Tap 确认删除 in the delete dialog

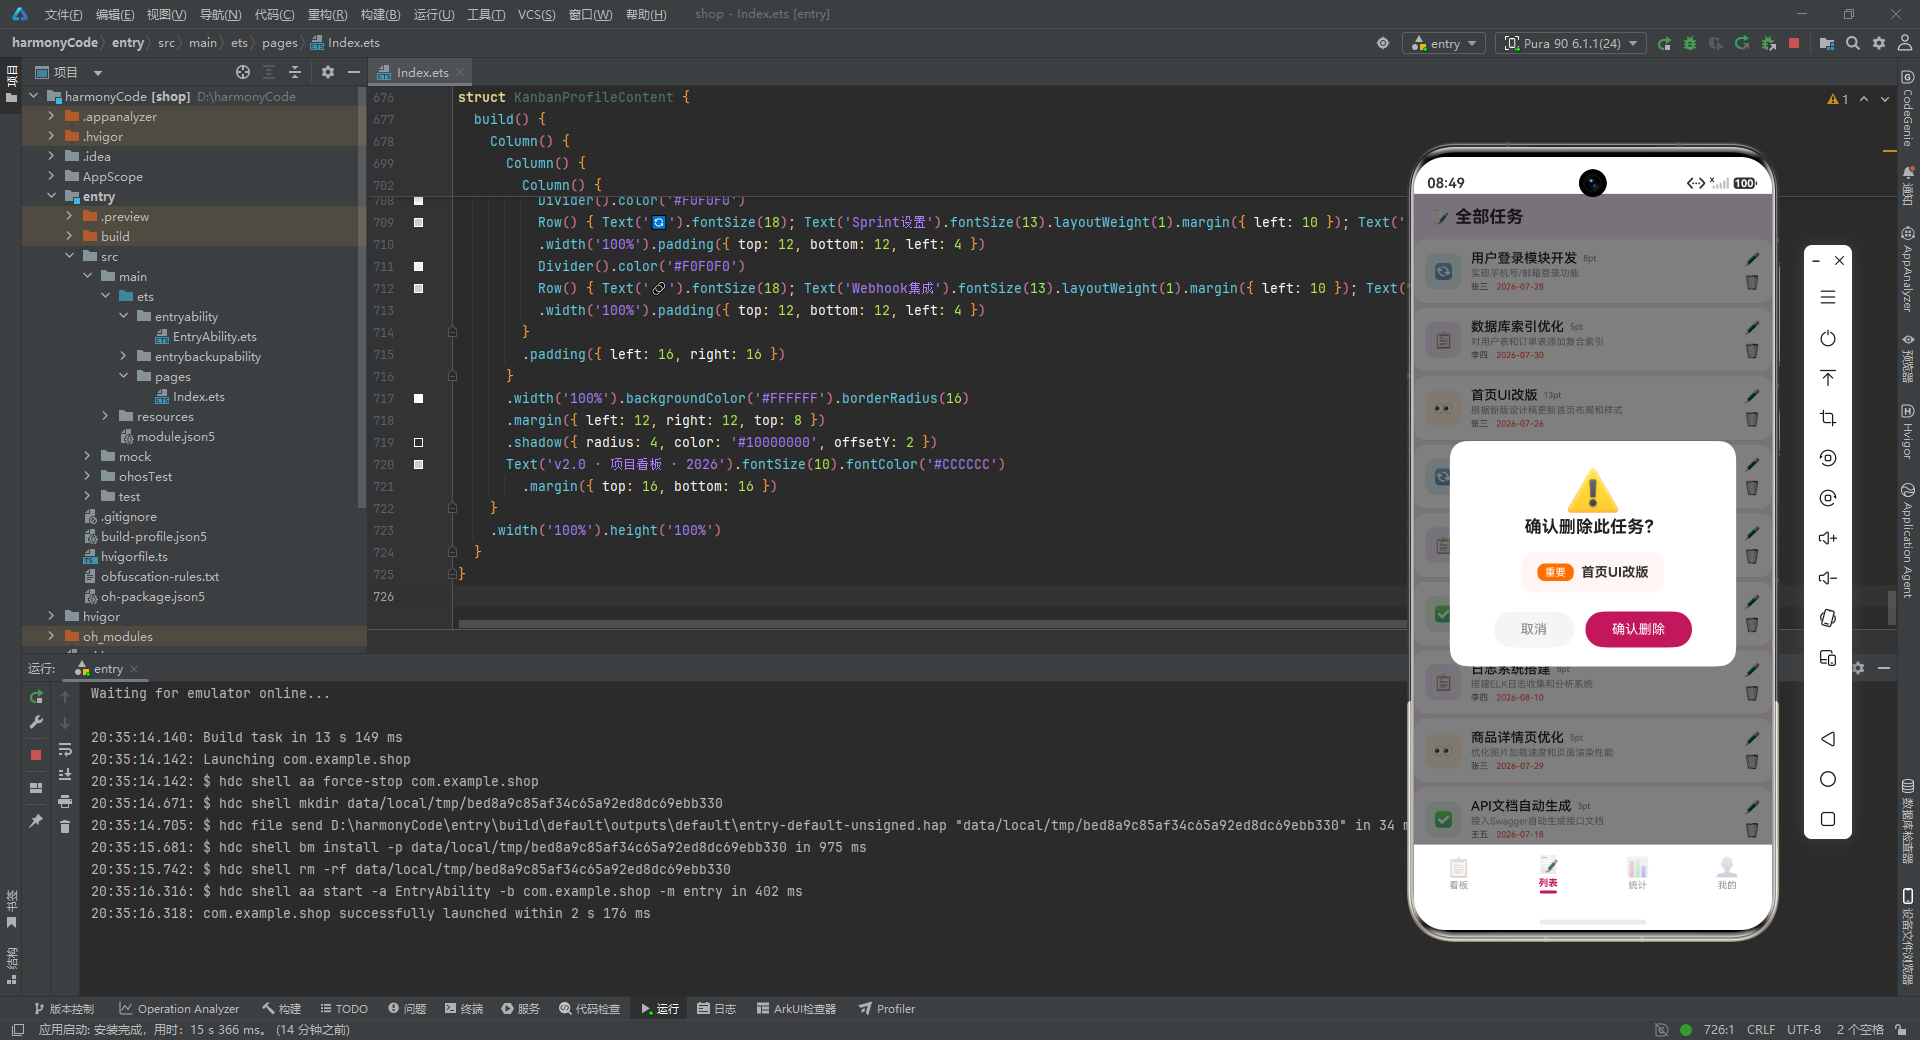[1638, 629]
